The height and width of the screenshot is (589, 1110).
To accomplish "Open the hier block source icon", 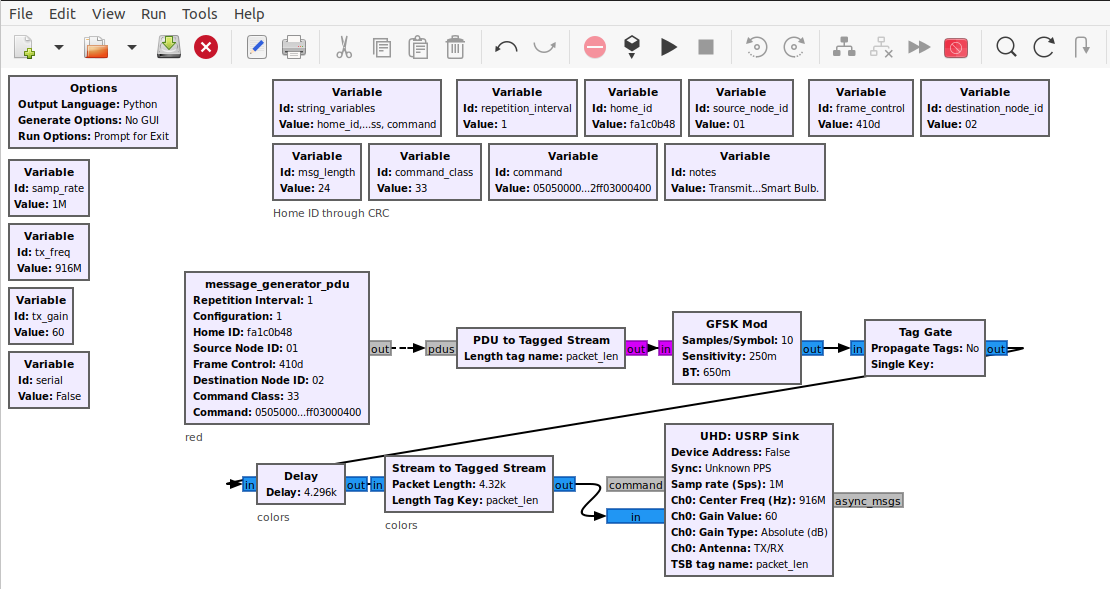I will [x=1081, y=47].
